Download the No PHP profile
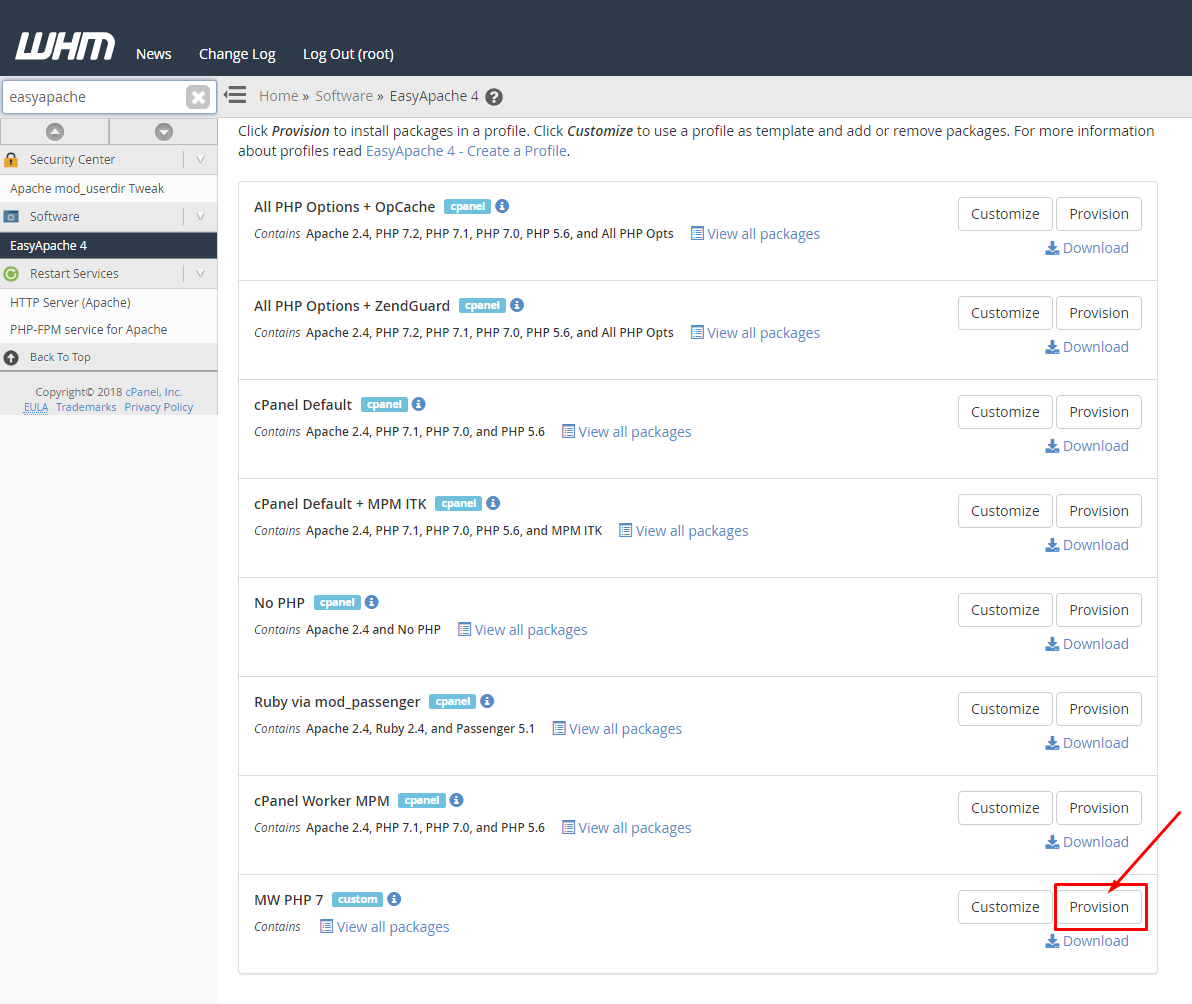 (x=1087, y=645)
